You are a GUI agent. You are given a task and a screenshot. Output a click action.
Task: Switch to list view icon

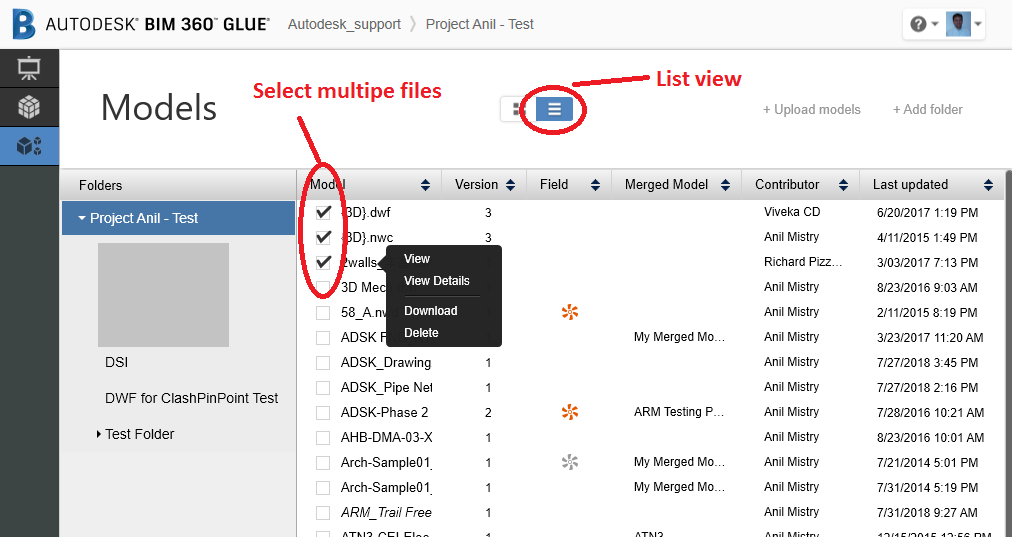tap(554, 109)
